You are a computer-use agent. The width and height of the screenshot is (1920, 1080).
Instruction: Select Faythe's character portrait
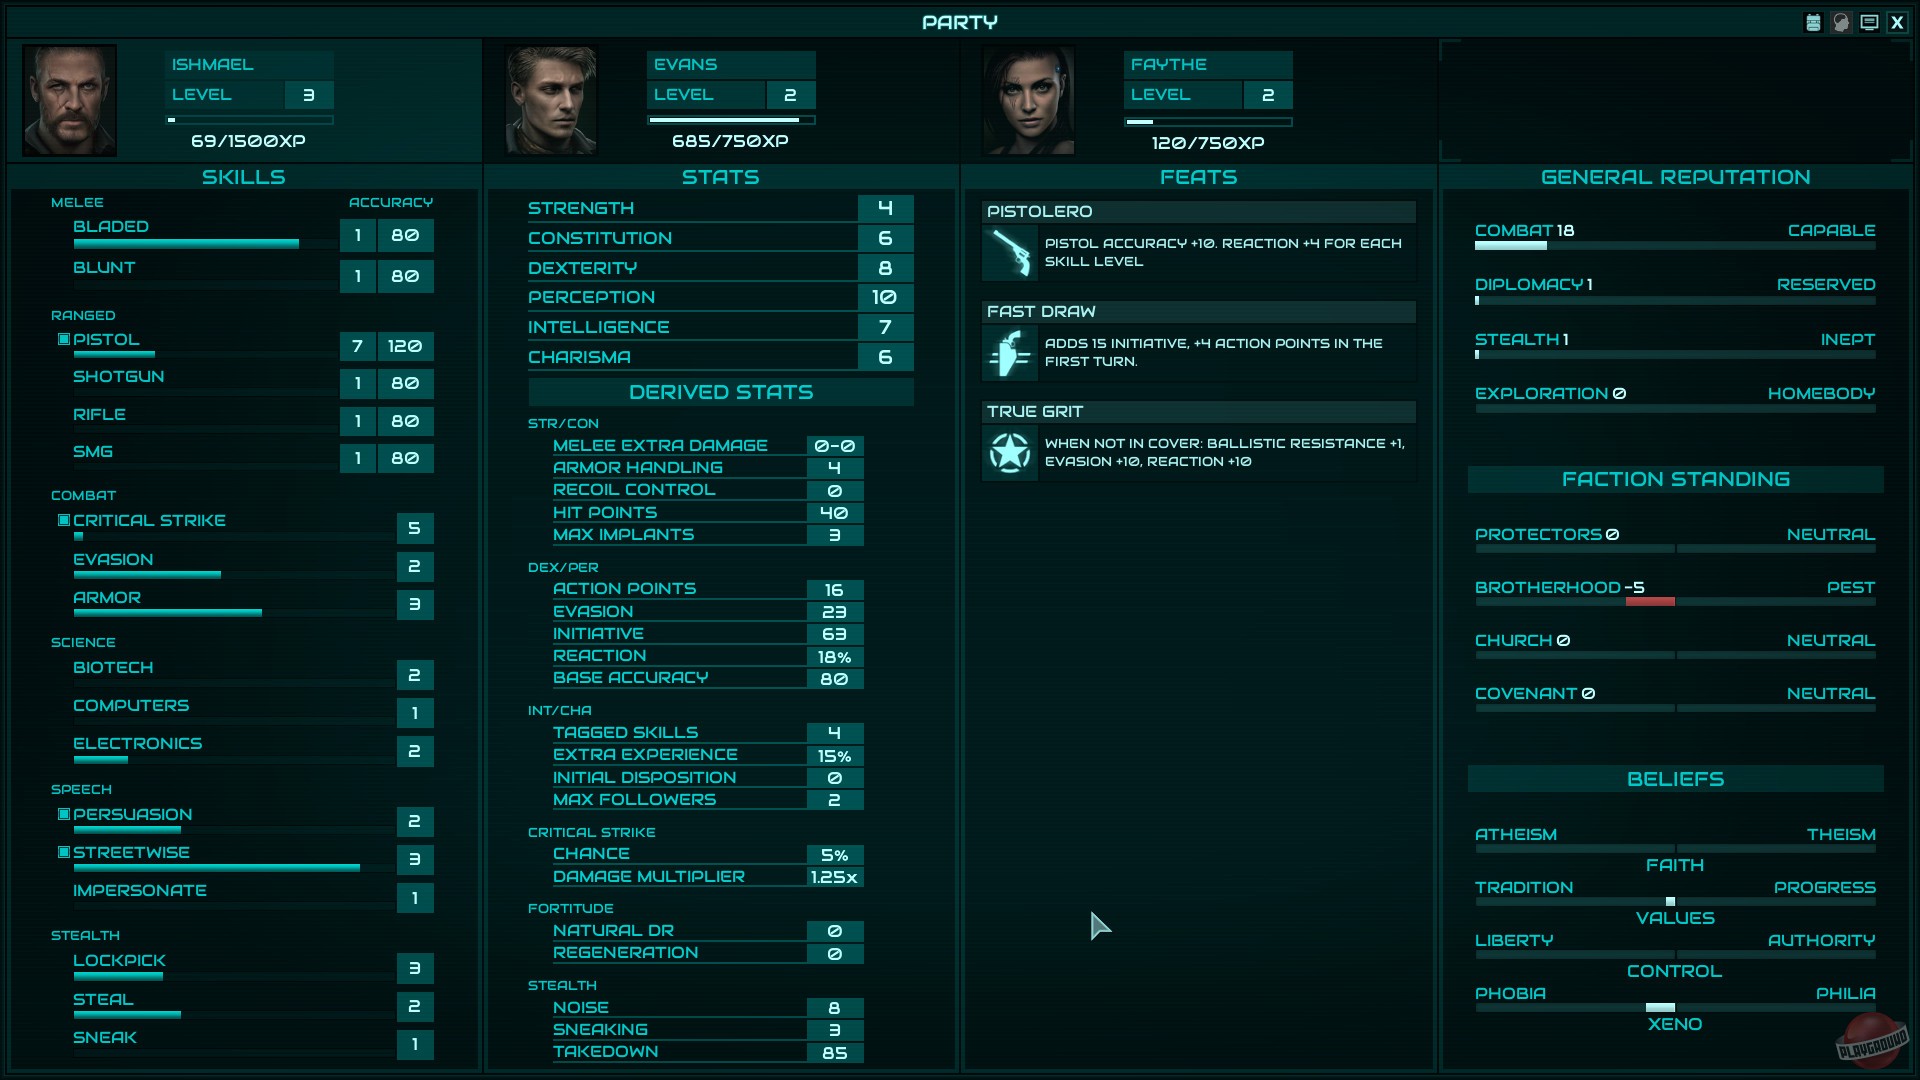click(1028, 100)
